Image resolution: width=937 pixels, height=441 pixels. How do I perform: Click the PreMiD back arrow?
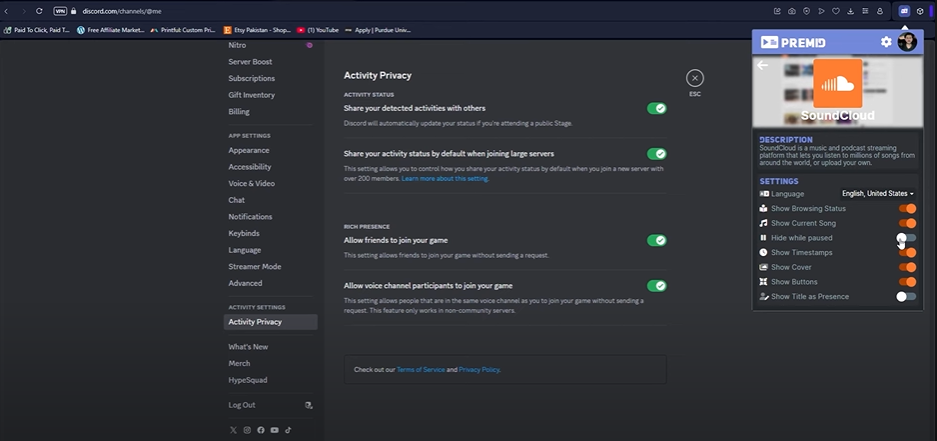(763, 66)
